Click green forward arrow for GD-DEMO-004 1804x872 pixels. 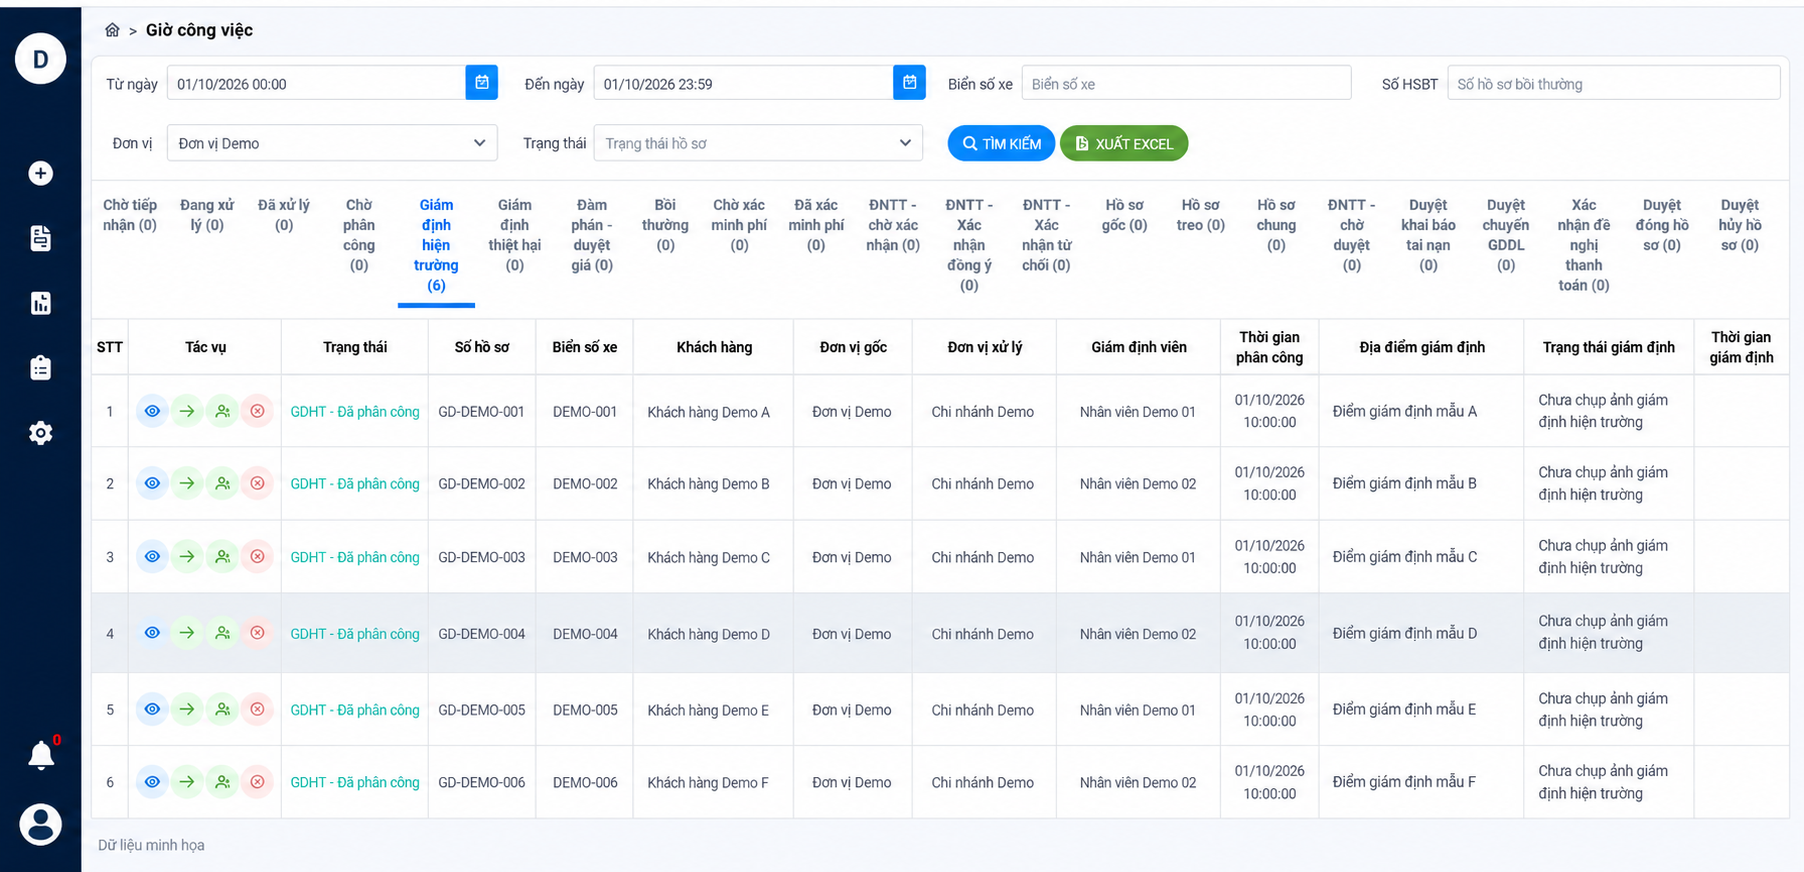click(187, 633)
